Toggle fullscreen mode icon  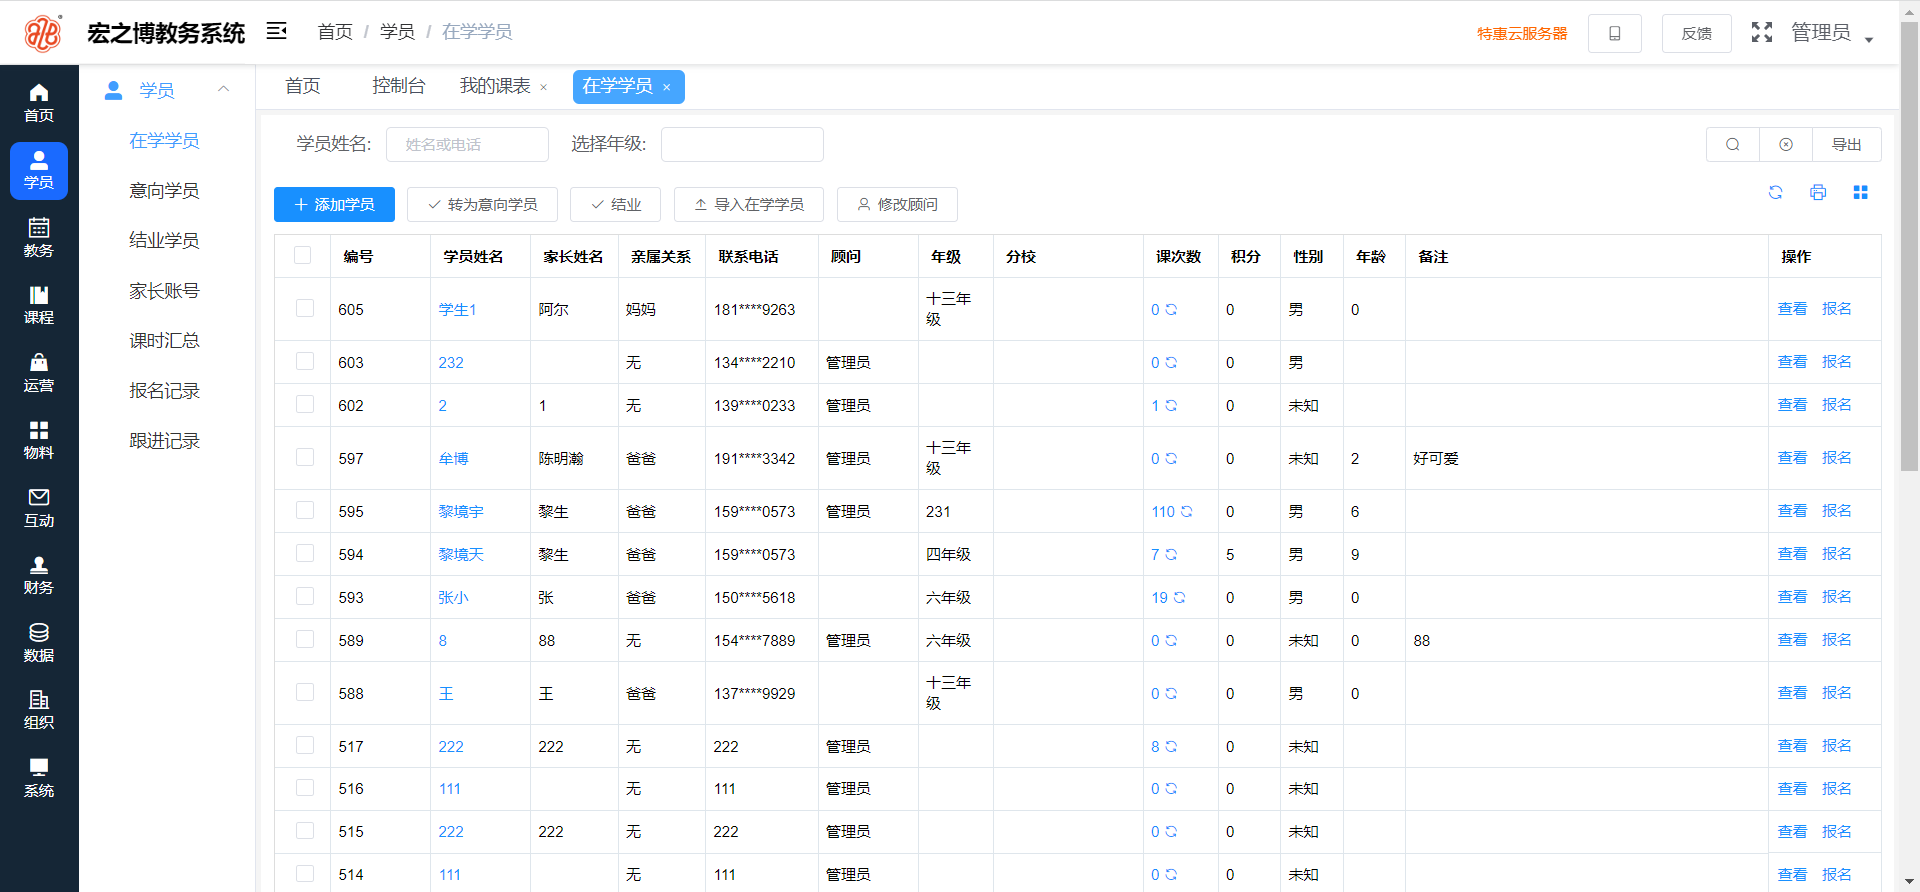pyautogui.click(x=1762, y=32)
